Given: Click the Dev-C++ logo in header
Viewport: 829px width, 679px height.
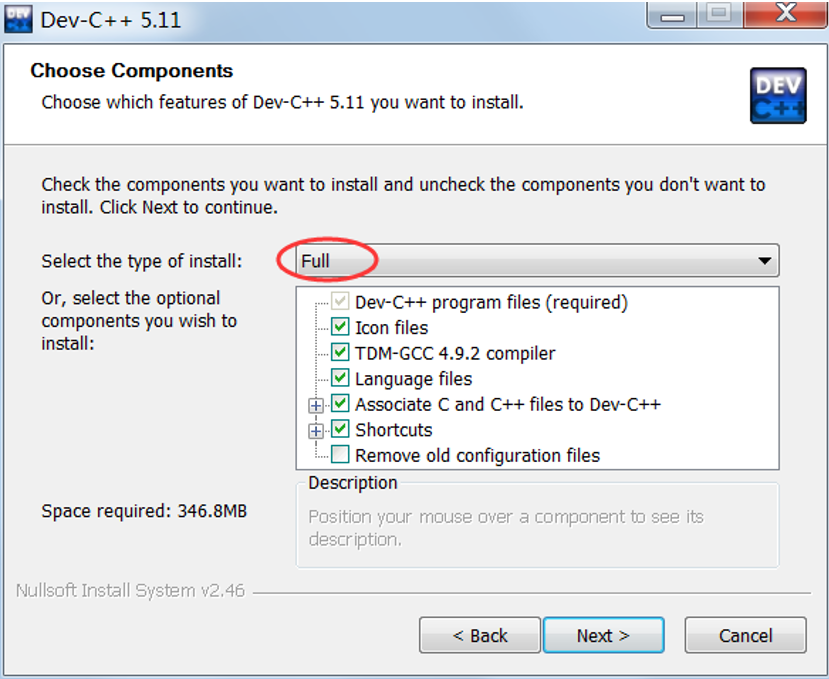Looking at the screenshot, I should click(777, 96).
